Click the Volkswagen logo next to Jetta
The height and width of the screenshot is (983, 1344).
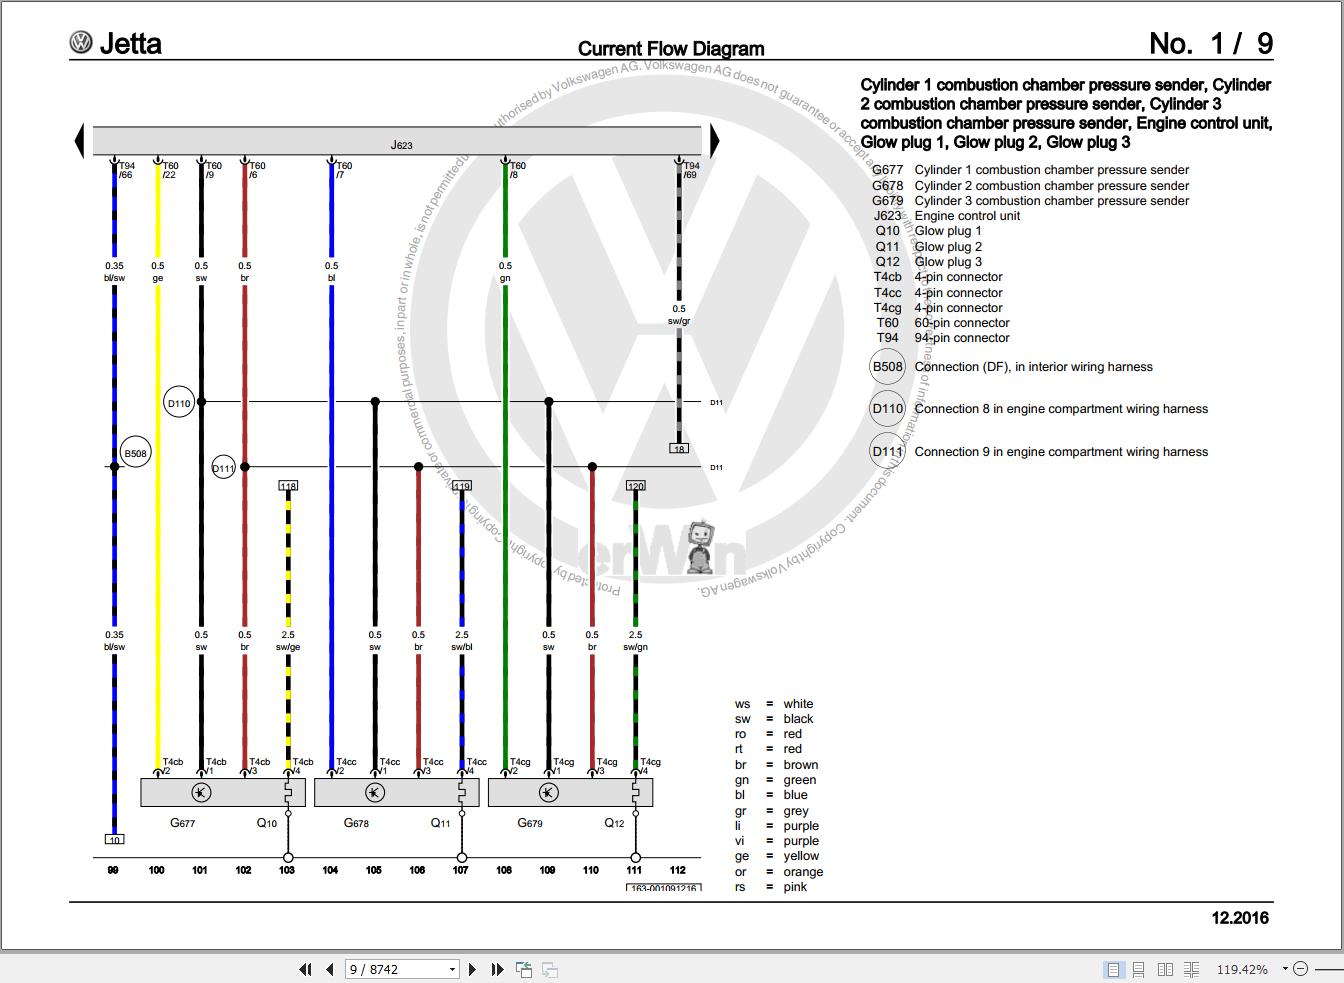[x=81, y=42]
